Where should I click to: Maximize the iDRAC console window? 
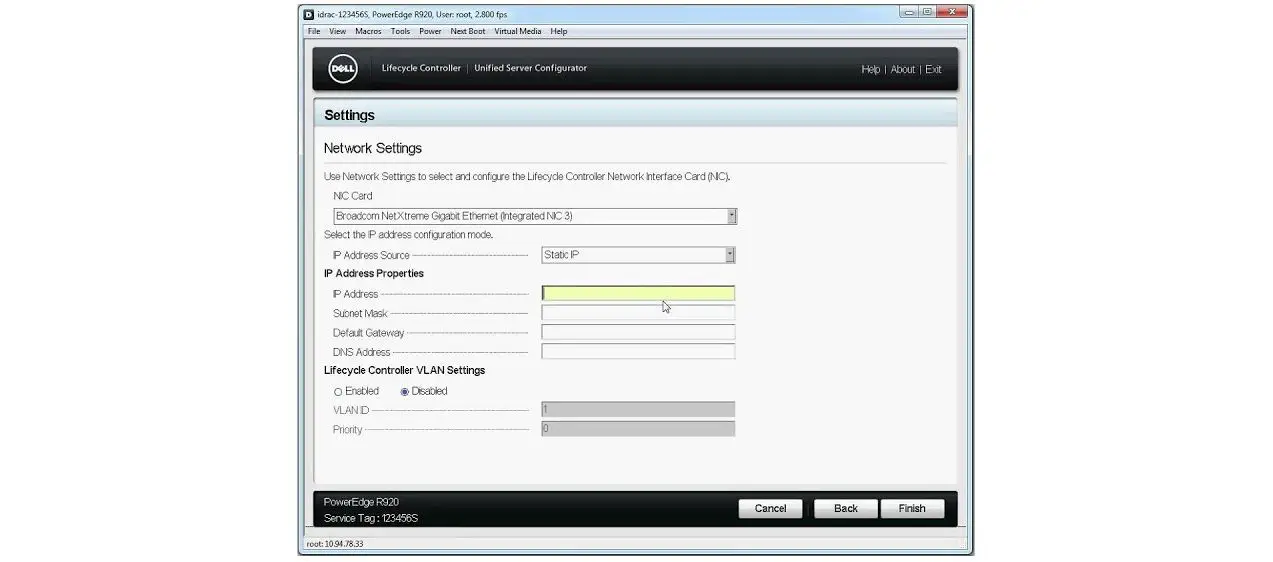(x=928, y=12)
